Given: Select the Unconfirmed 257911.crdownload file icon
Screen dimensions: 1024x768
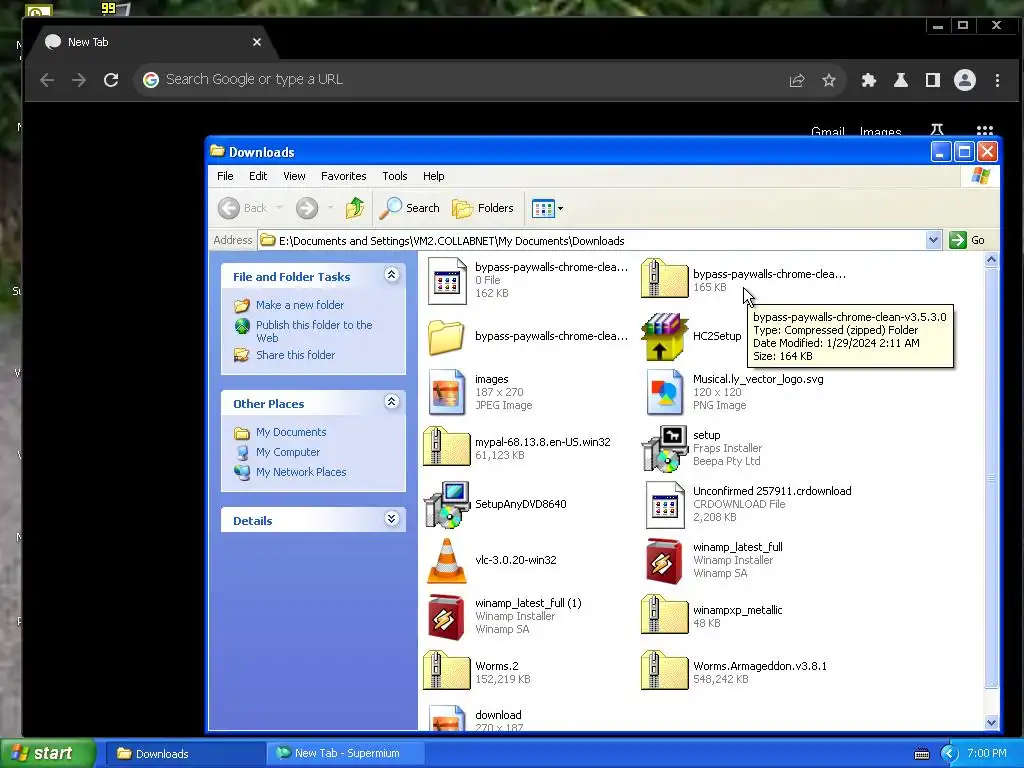Looking at the screenshot, I should coord(664,505).
